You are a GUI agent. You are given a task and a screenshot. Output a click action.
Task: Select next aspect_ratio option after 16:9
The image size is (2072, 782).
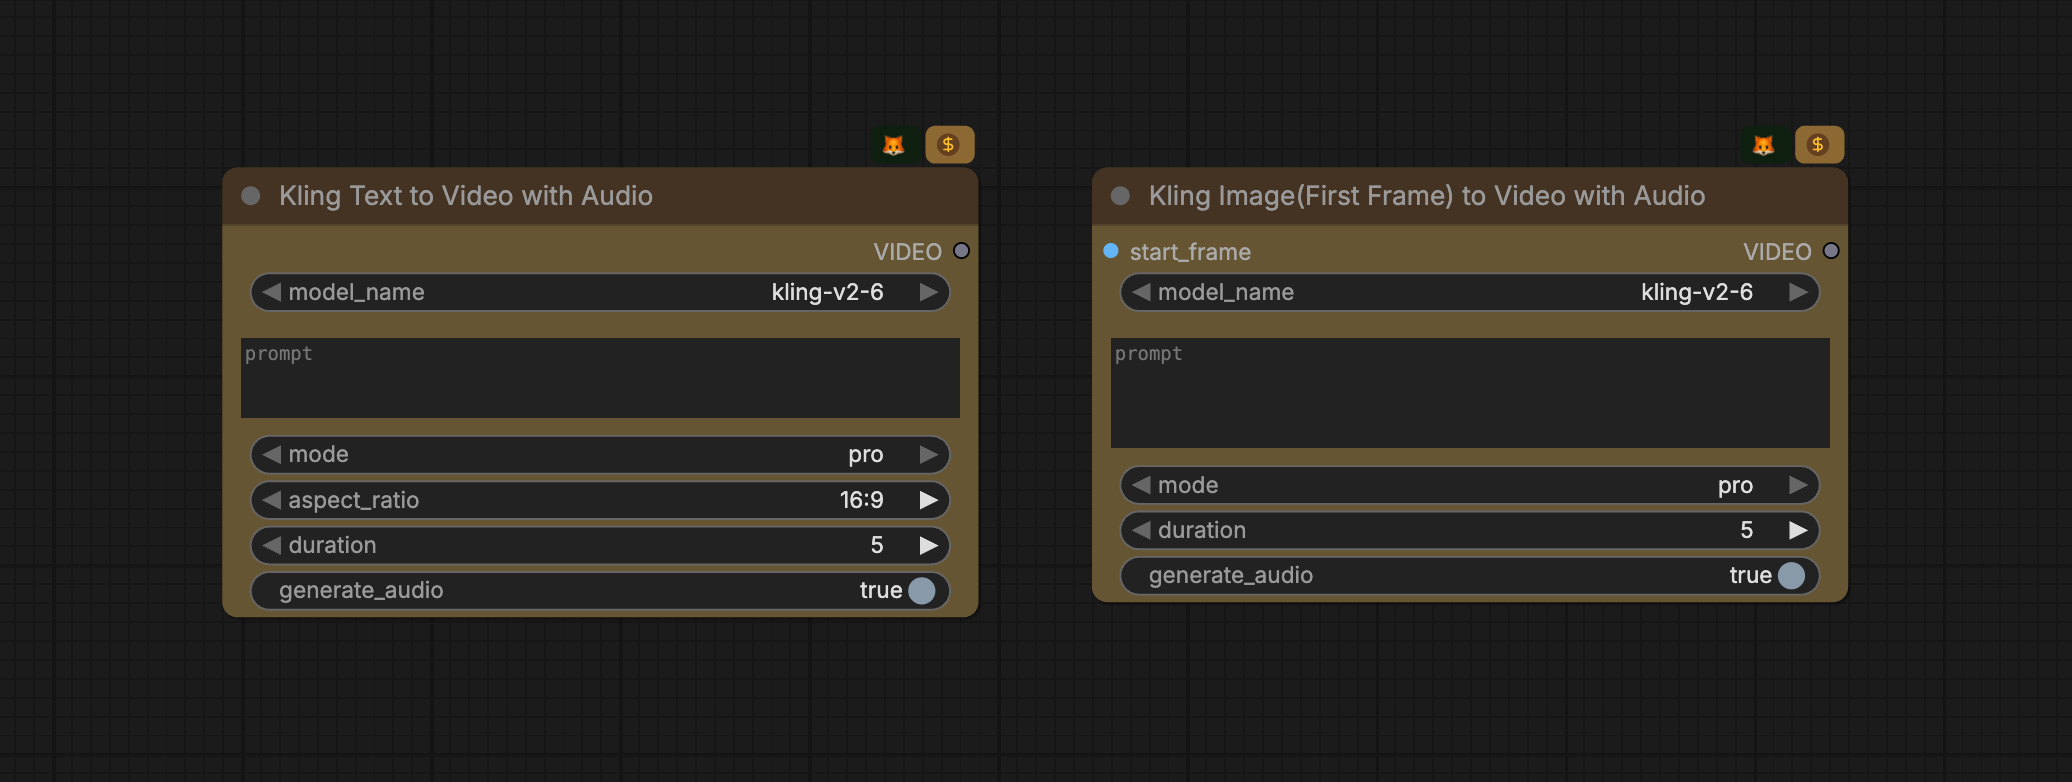pyautogui.click(x=929, y=500)
